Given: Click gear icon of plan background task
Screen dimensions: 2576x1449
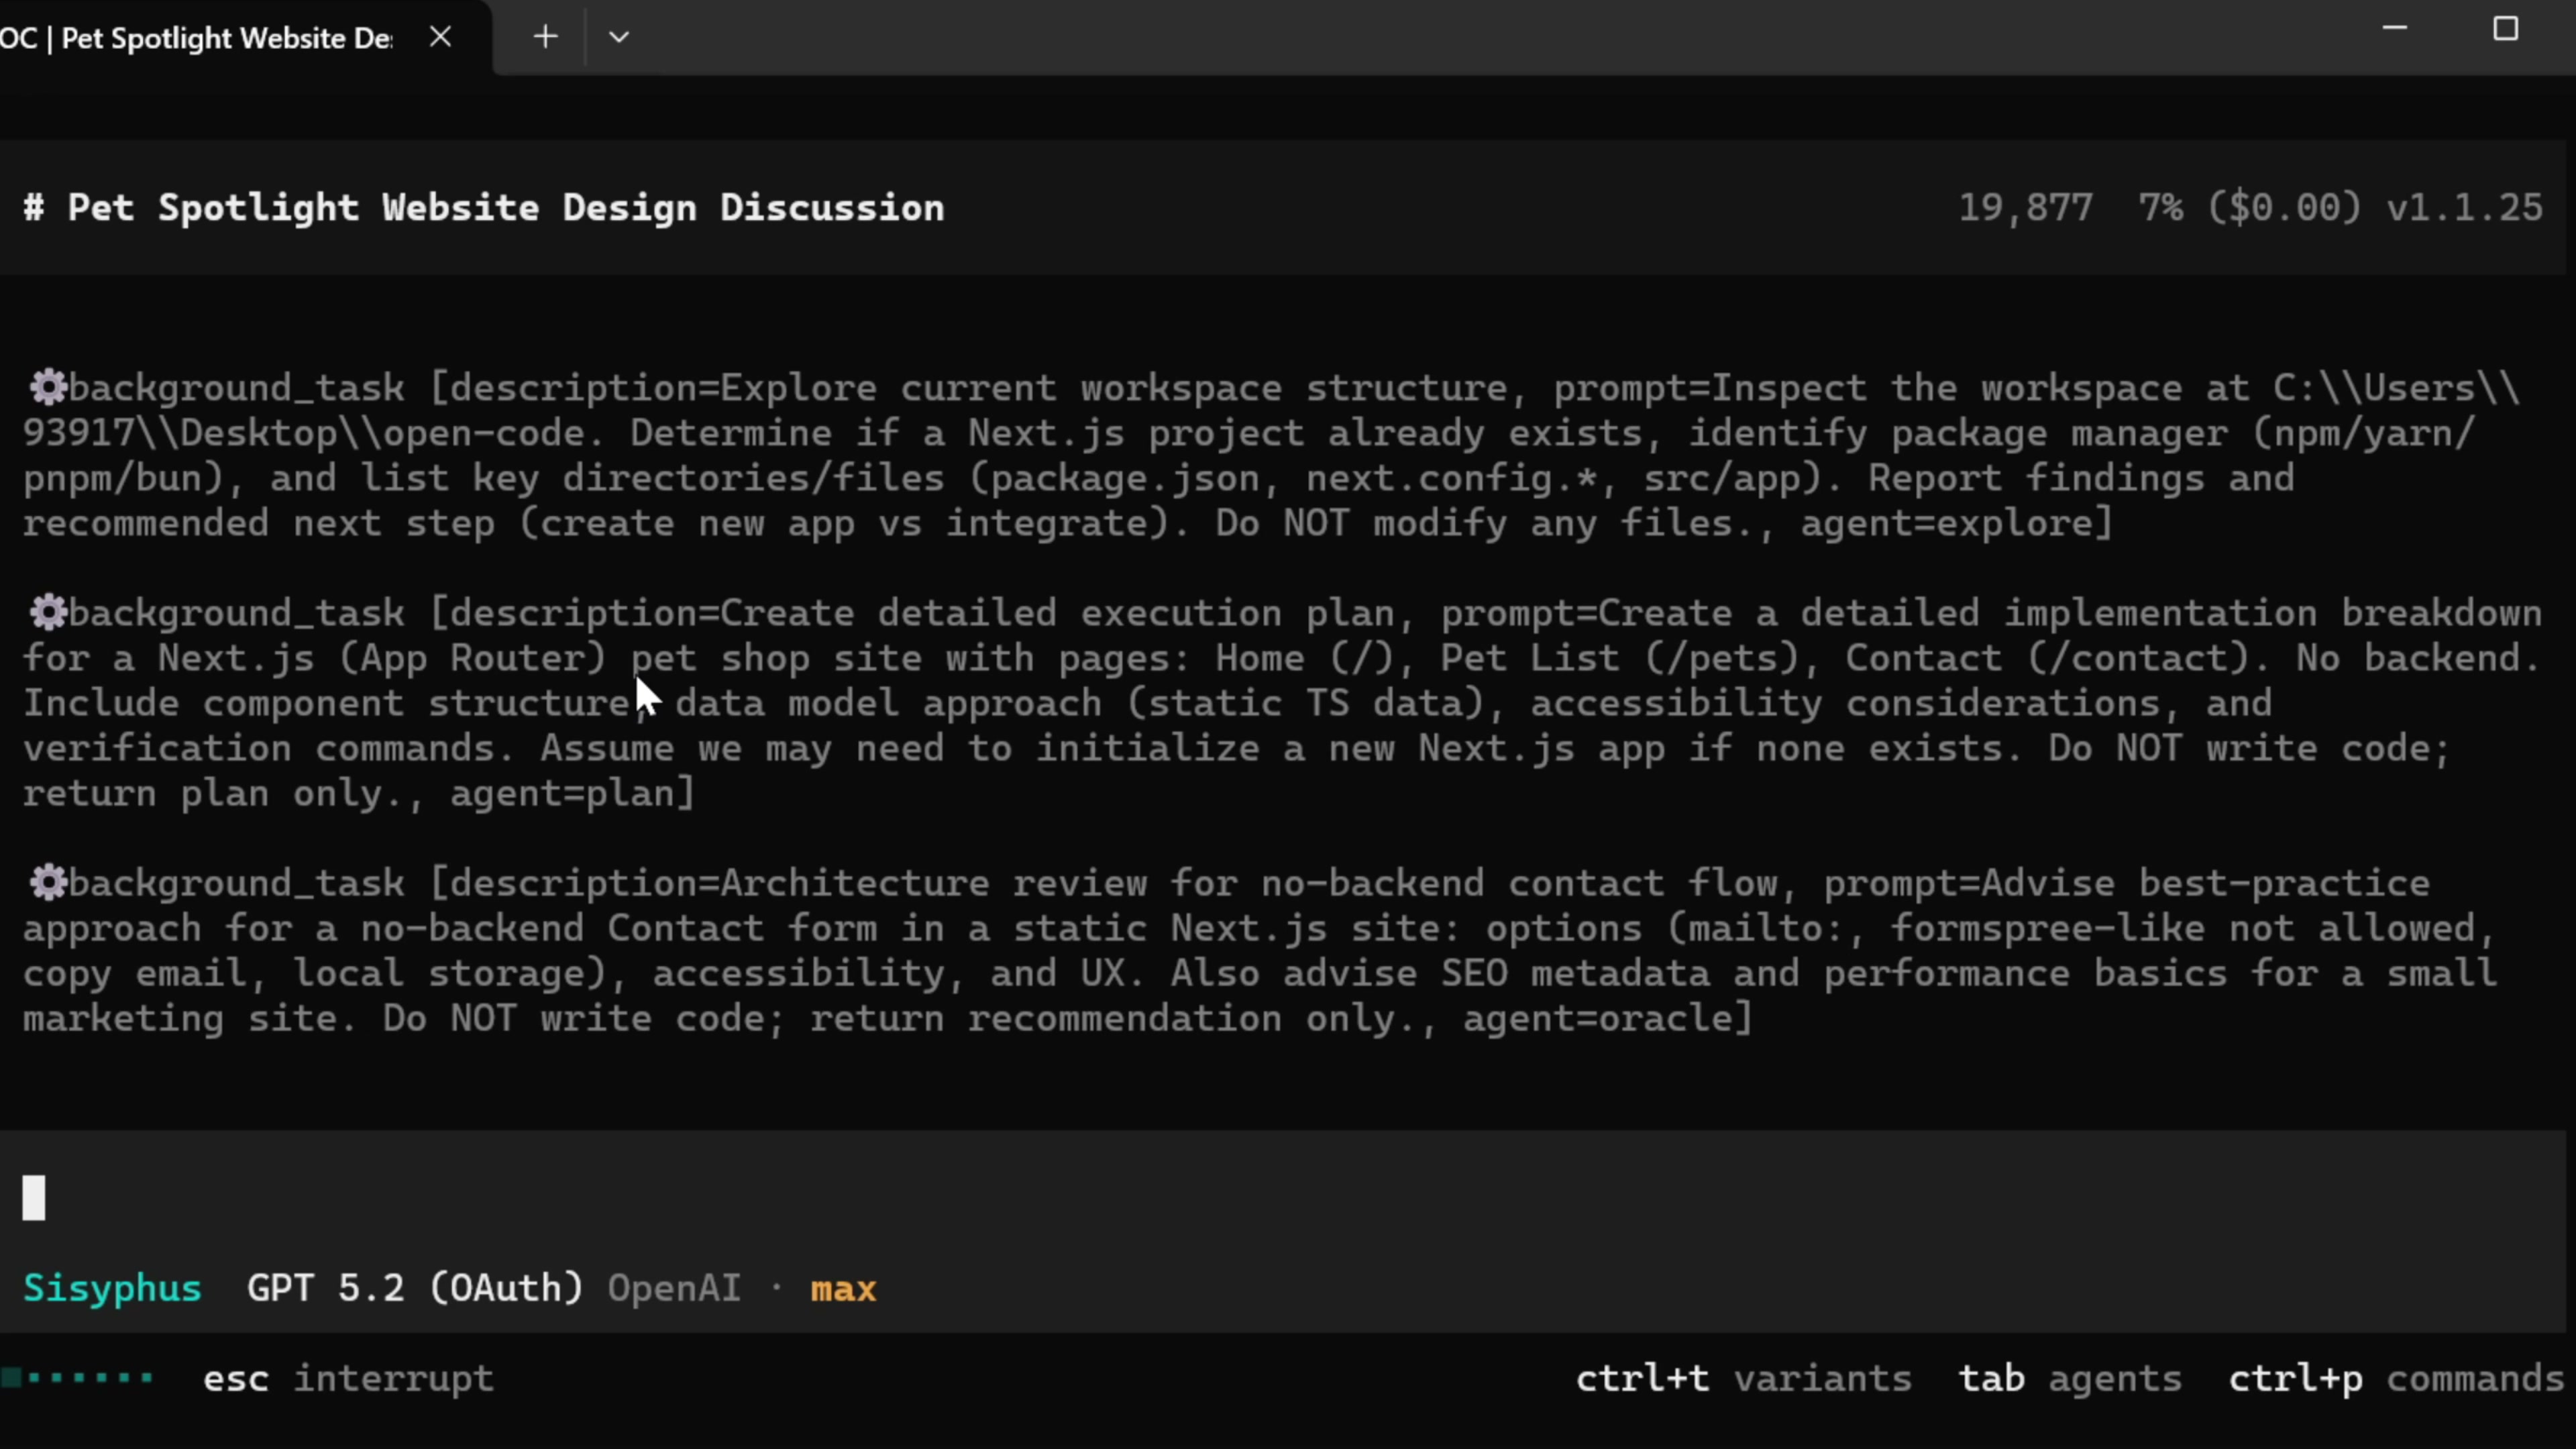Looking at the screenshot, I should tap(47, 612).
